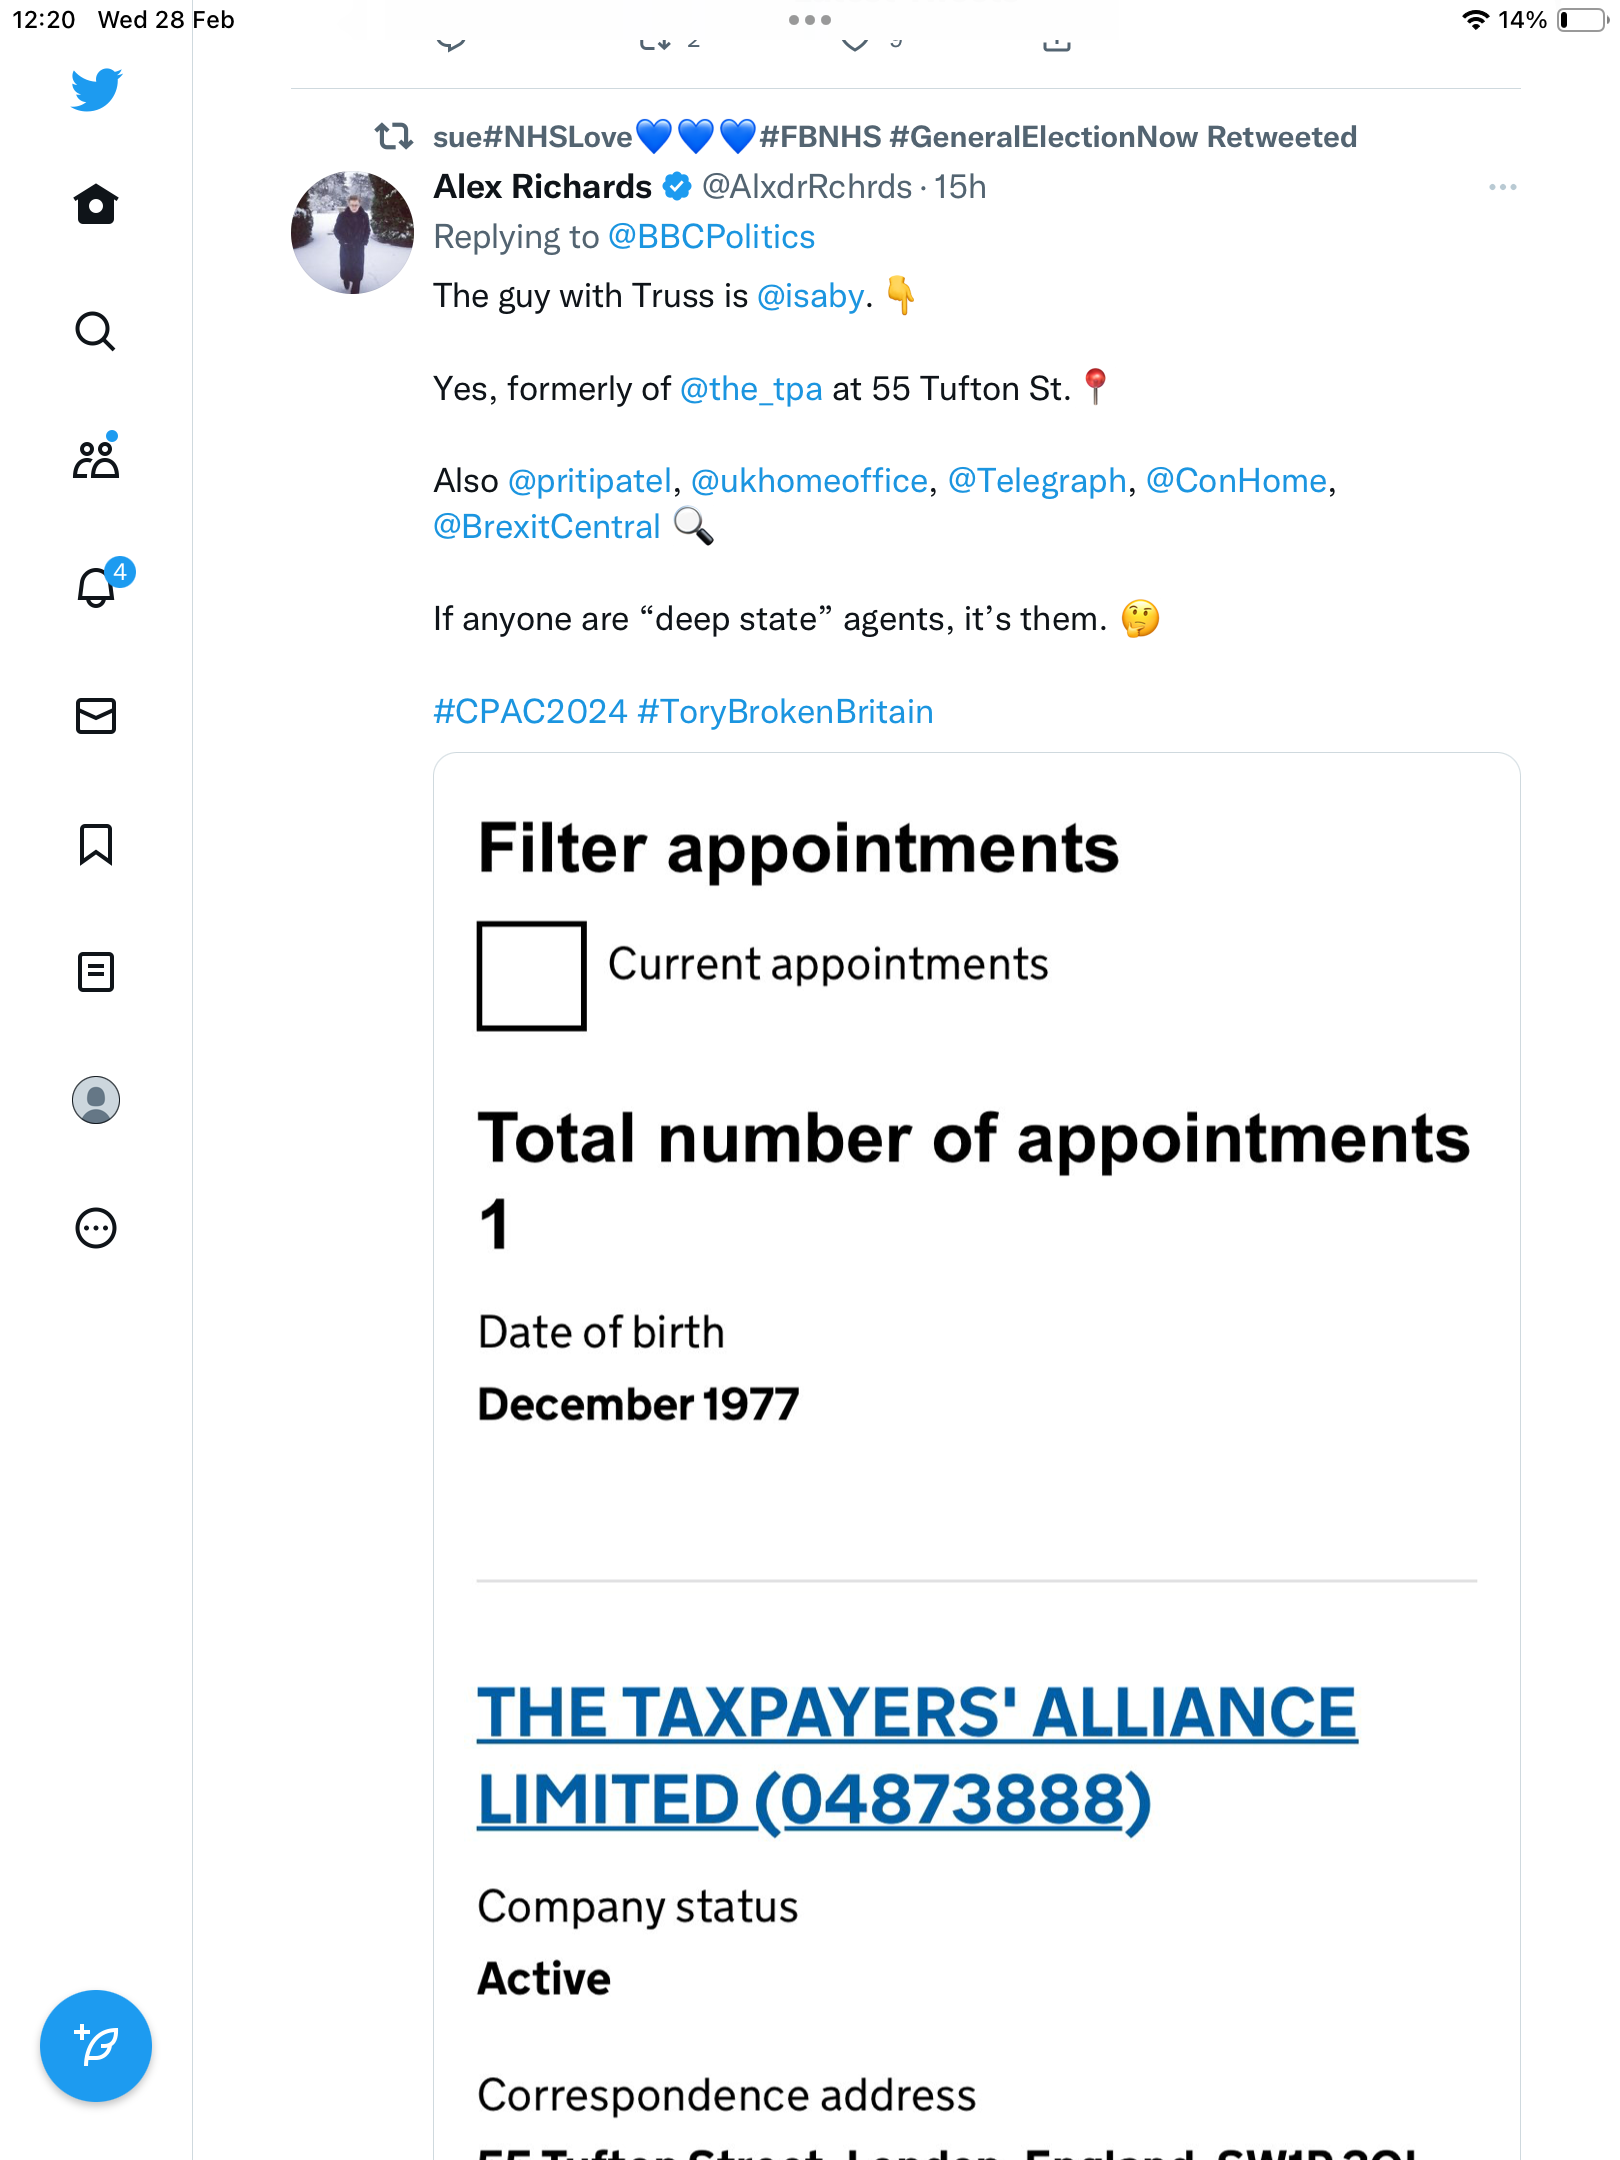The height and width of the screenshot is (2160, 1620).
Task: Open the Profile avatar icon
Action: (x=96, y=1100)
